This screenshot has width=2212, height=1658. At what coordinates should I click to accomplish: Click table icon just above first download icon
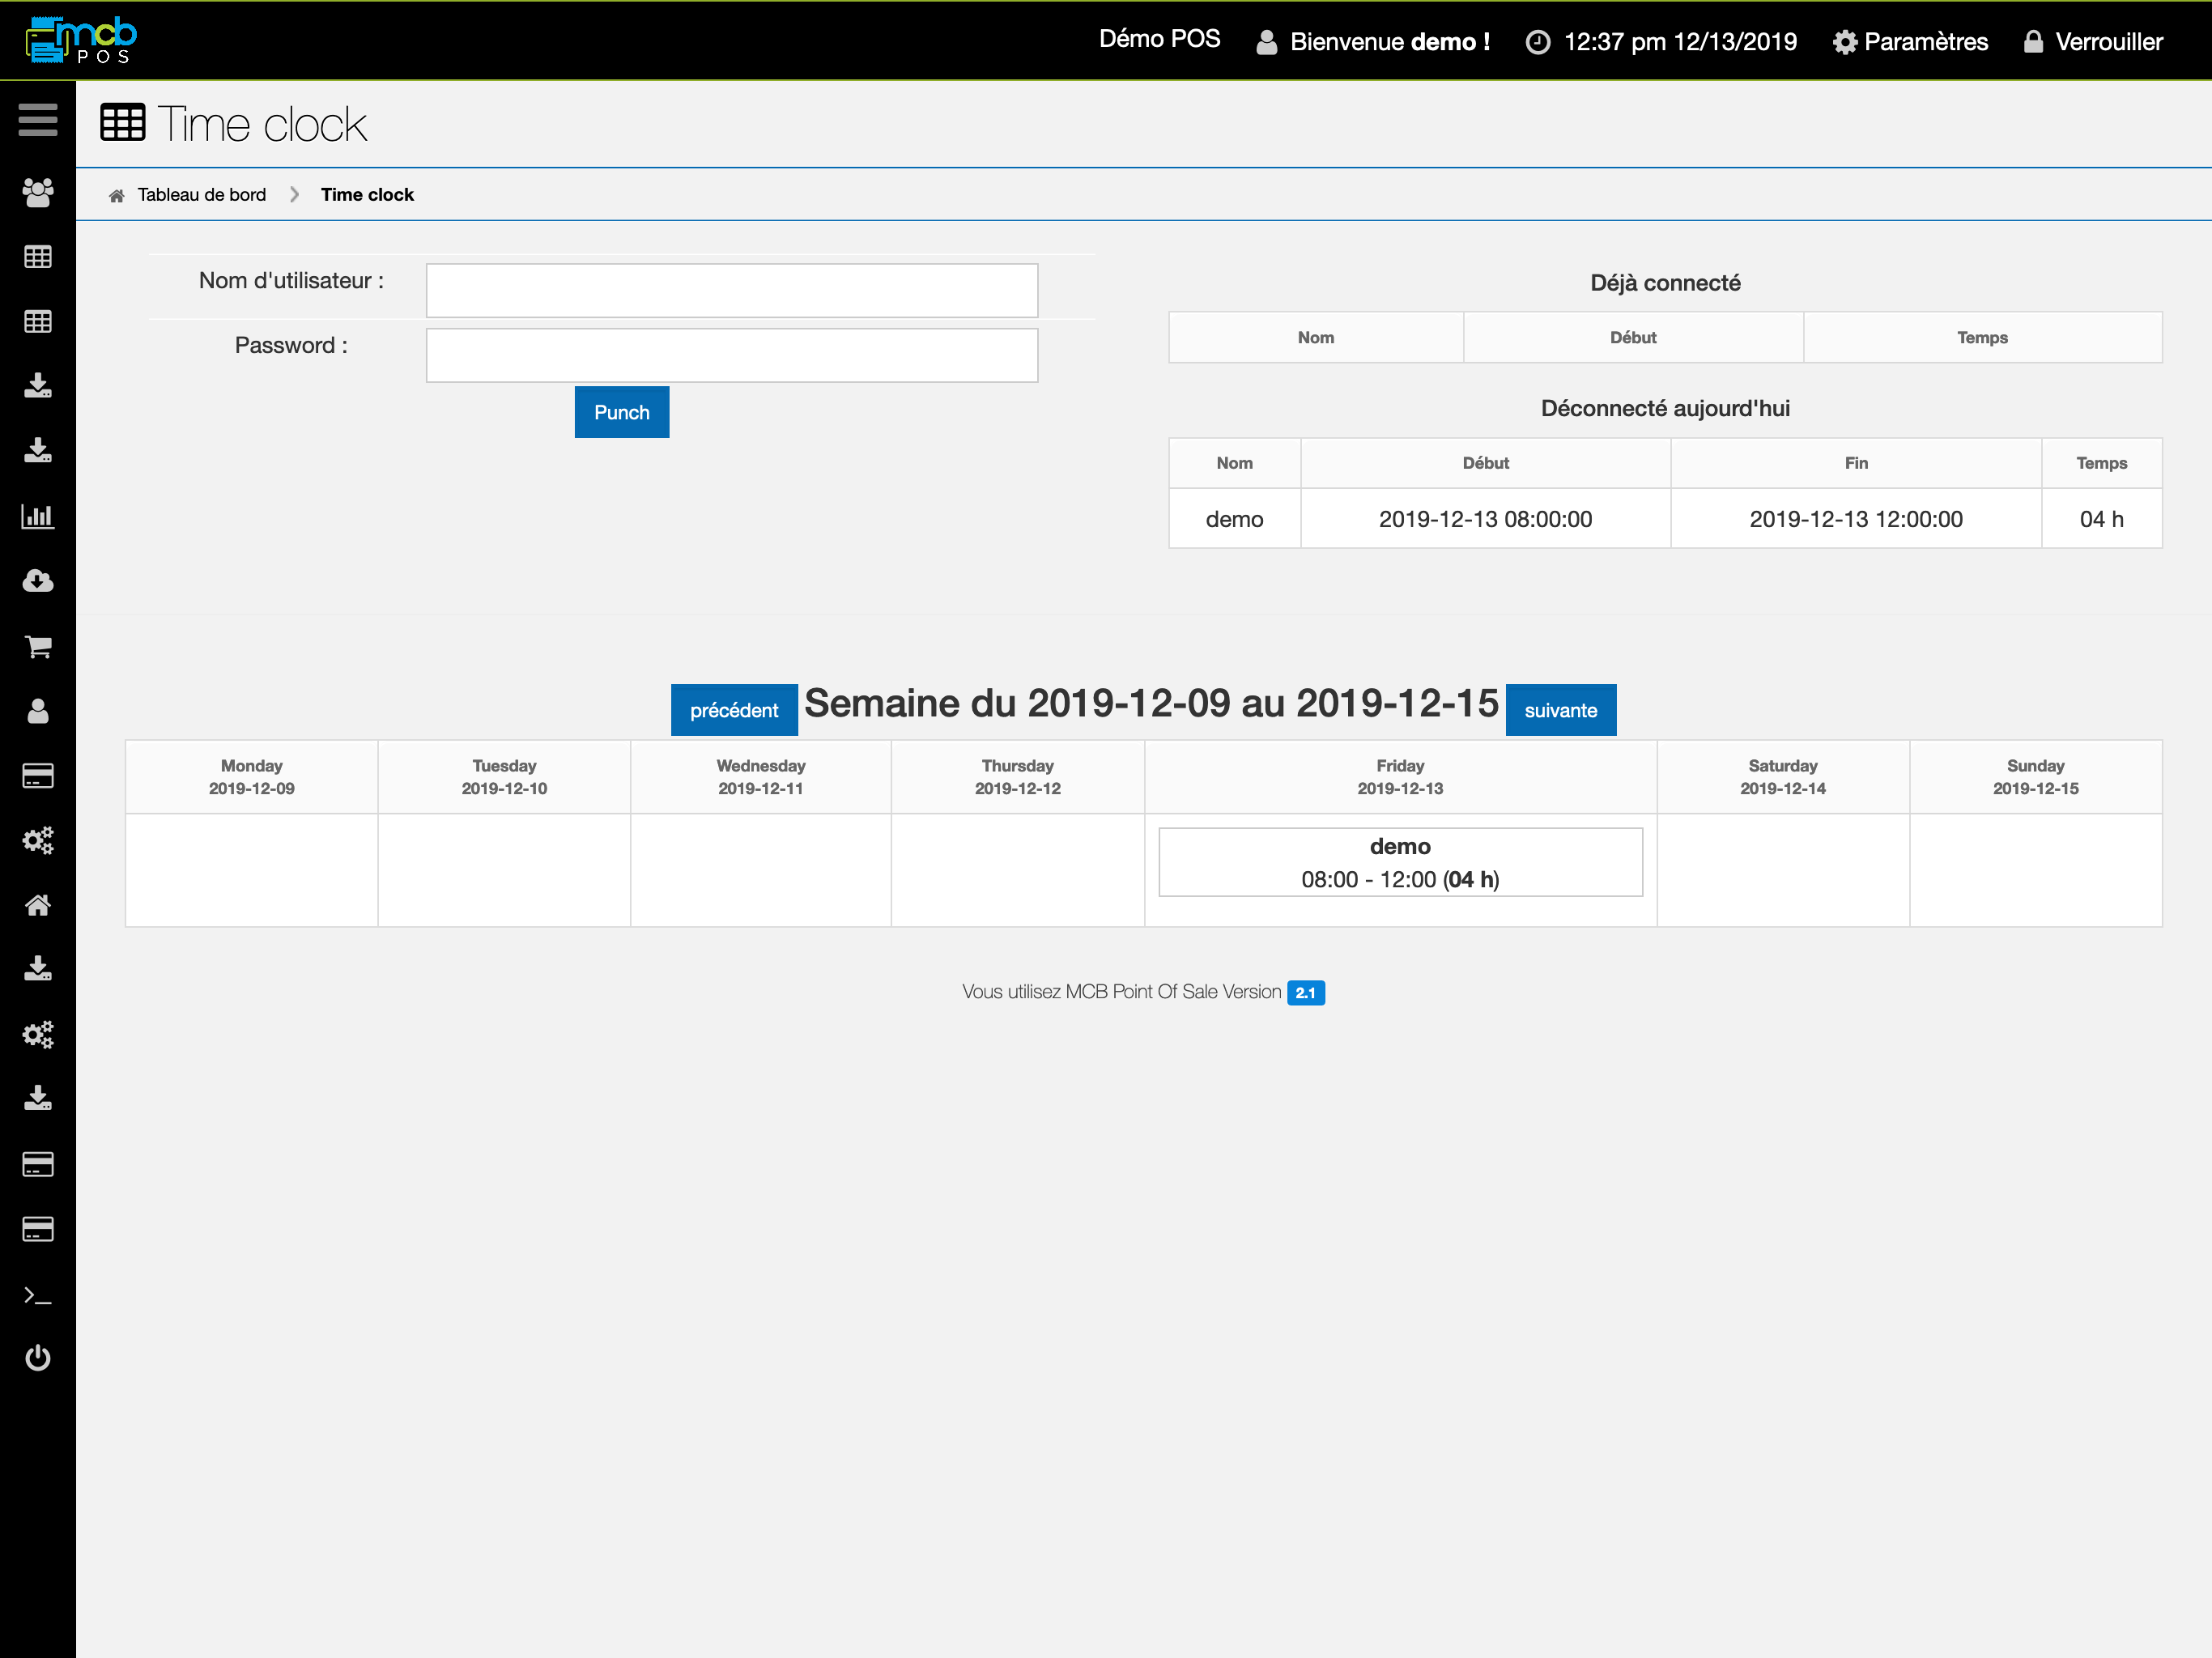point(38,322)
